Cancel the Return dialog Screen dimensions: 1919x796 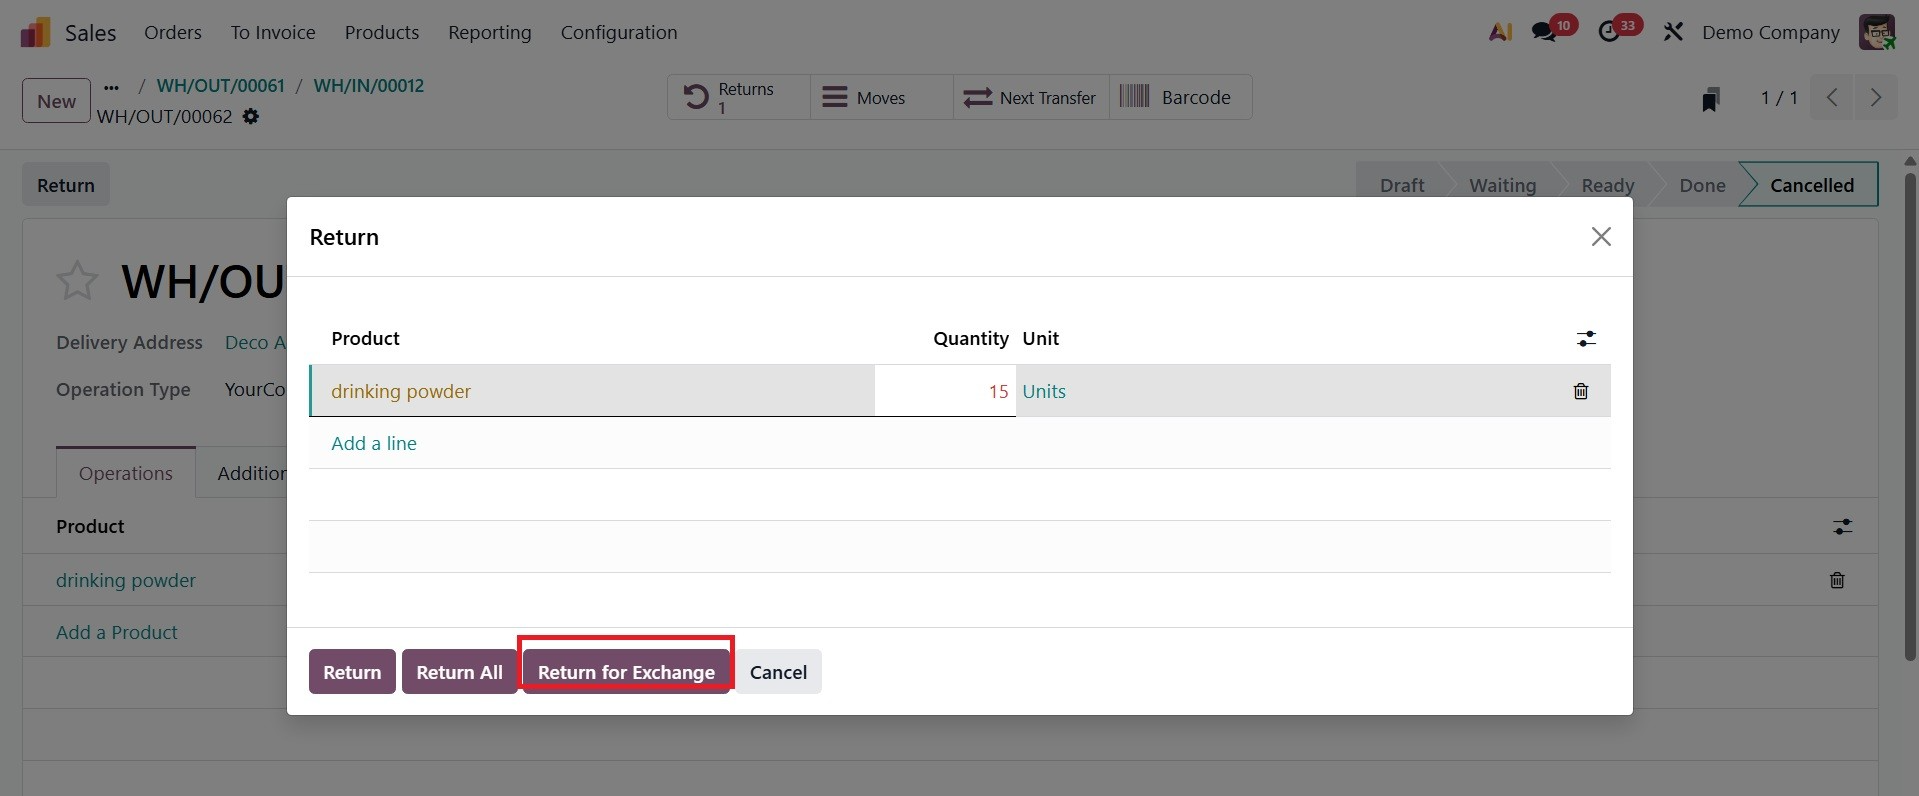778,672
